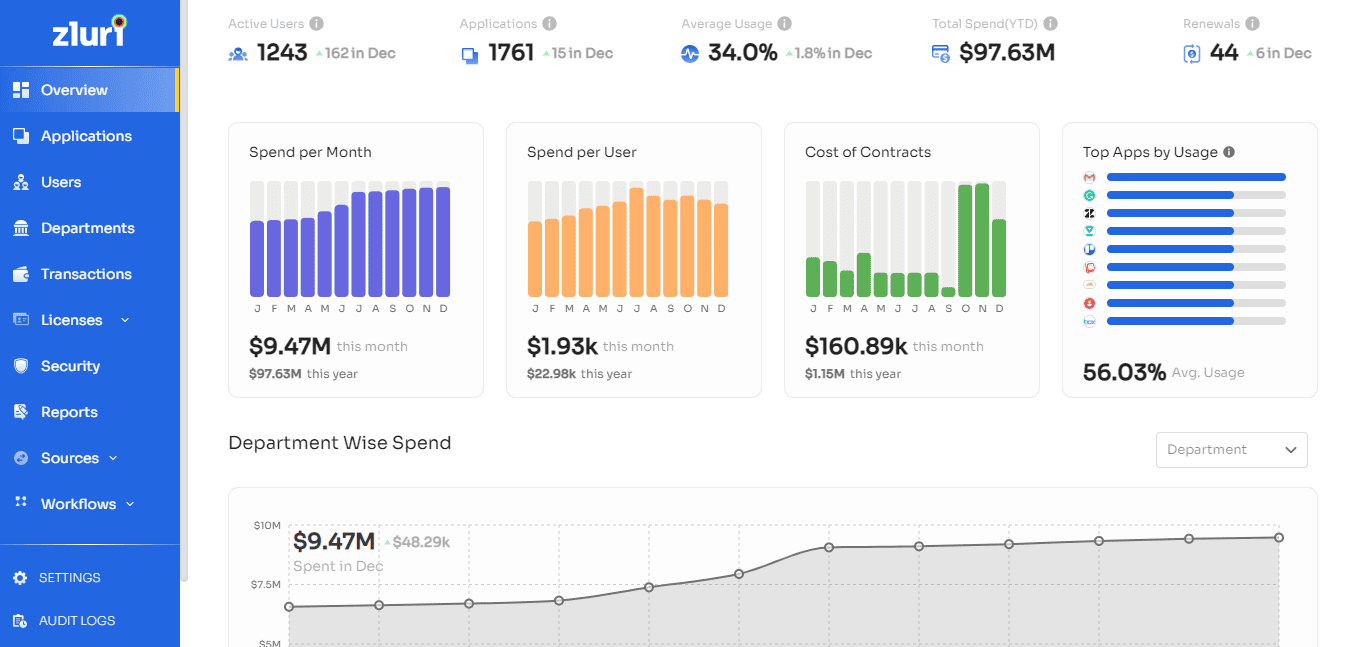1357x647 pixels.
Task: Open the Settings gear icon
Action: click(x=20, y=577)
